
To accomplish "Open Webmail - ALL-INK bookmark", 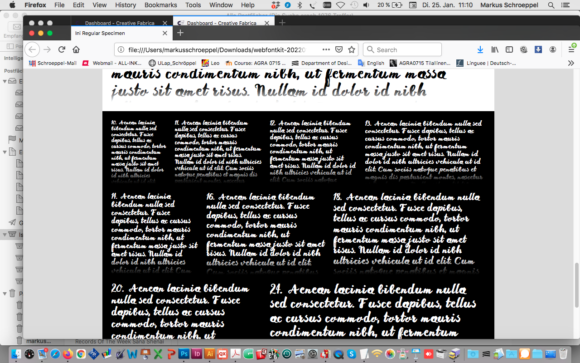I will tap(112, 63).
